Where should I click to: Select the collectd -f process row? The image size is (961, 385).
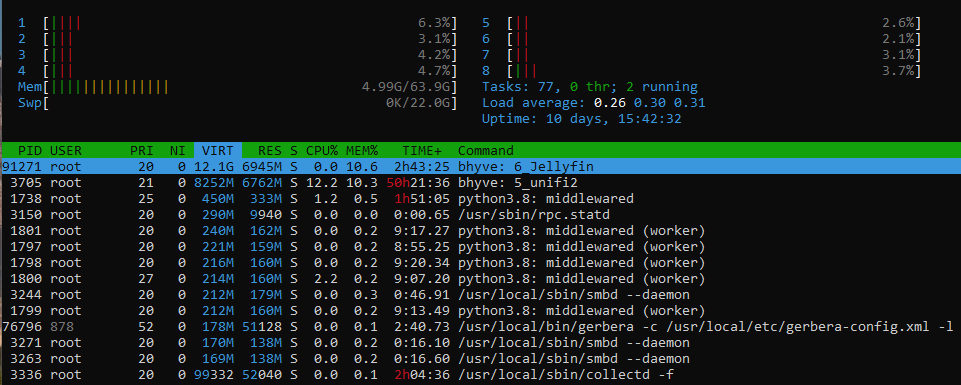[480, 374]
